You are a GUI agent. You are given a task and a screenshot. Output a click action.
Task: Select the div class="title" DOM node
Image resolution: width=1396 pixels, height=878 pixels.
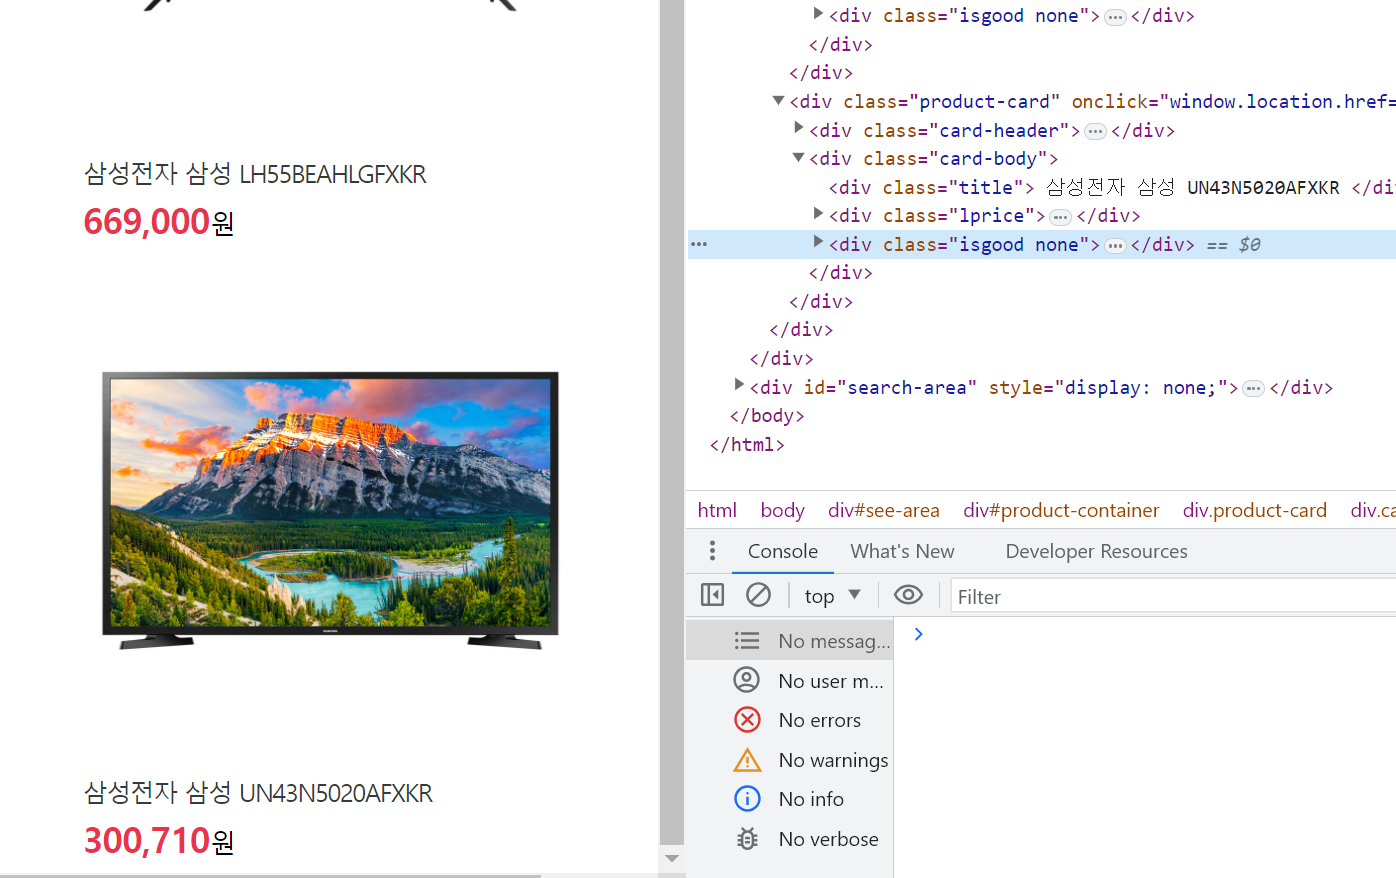tap(1110, 187)
